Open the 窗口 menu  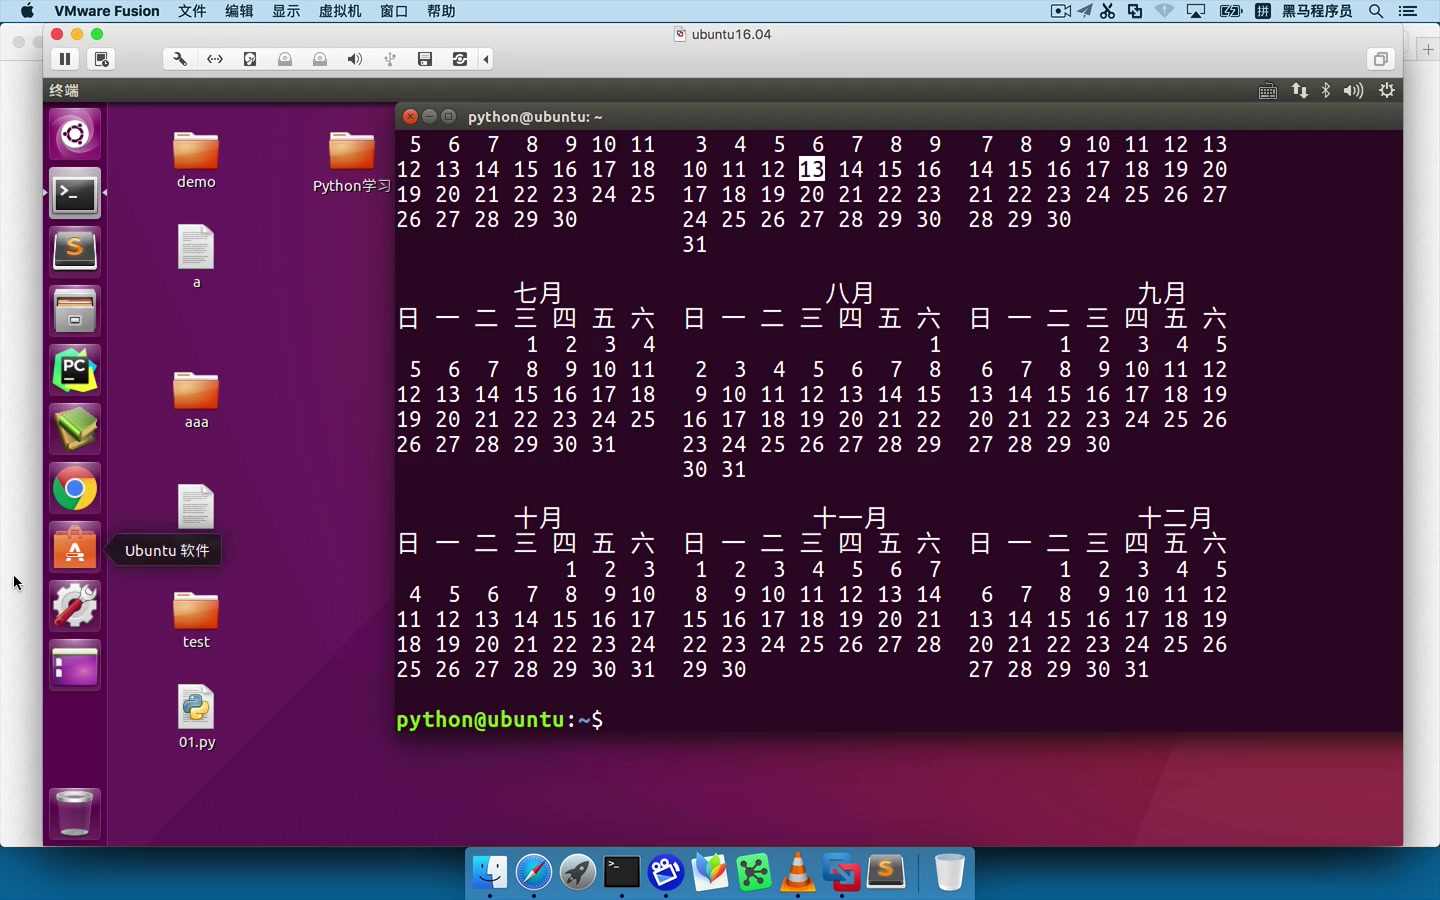[x=394, y=11]
